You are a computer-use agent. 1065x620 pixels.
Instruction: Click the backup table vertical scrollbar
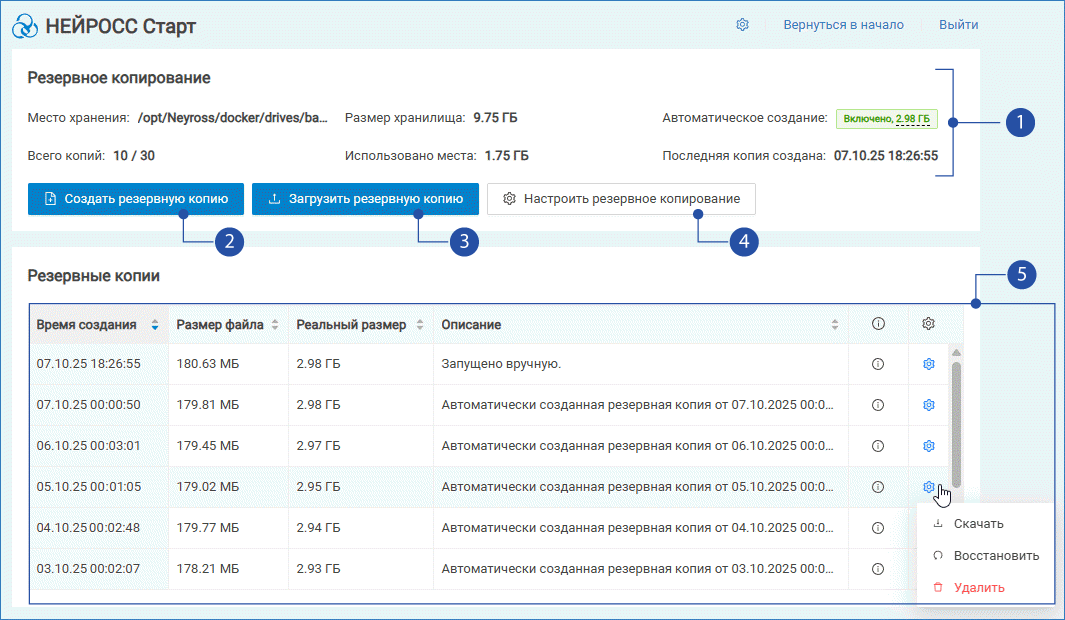(x=956, y=420)
